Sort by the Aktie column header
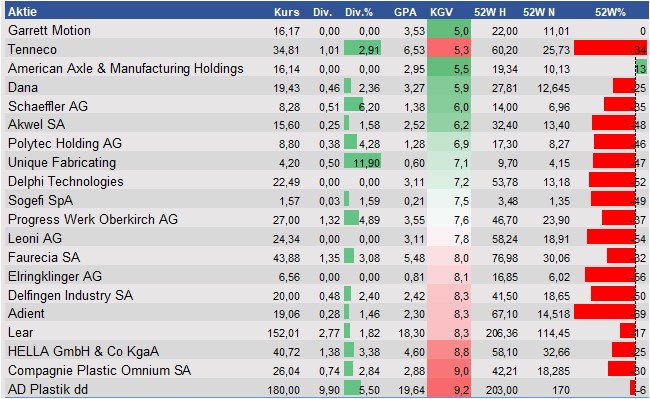This screenshot has width=650, height=399. pos(22,12)
